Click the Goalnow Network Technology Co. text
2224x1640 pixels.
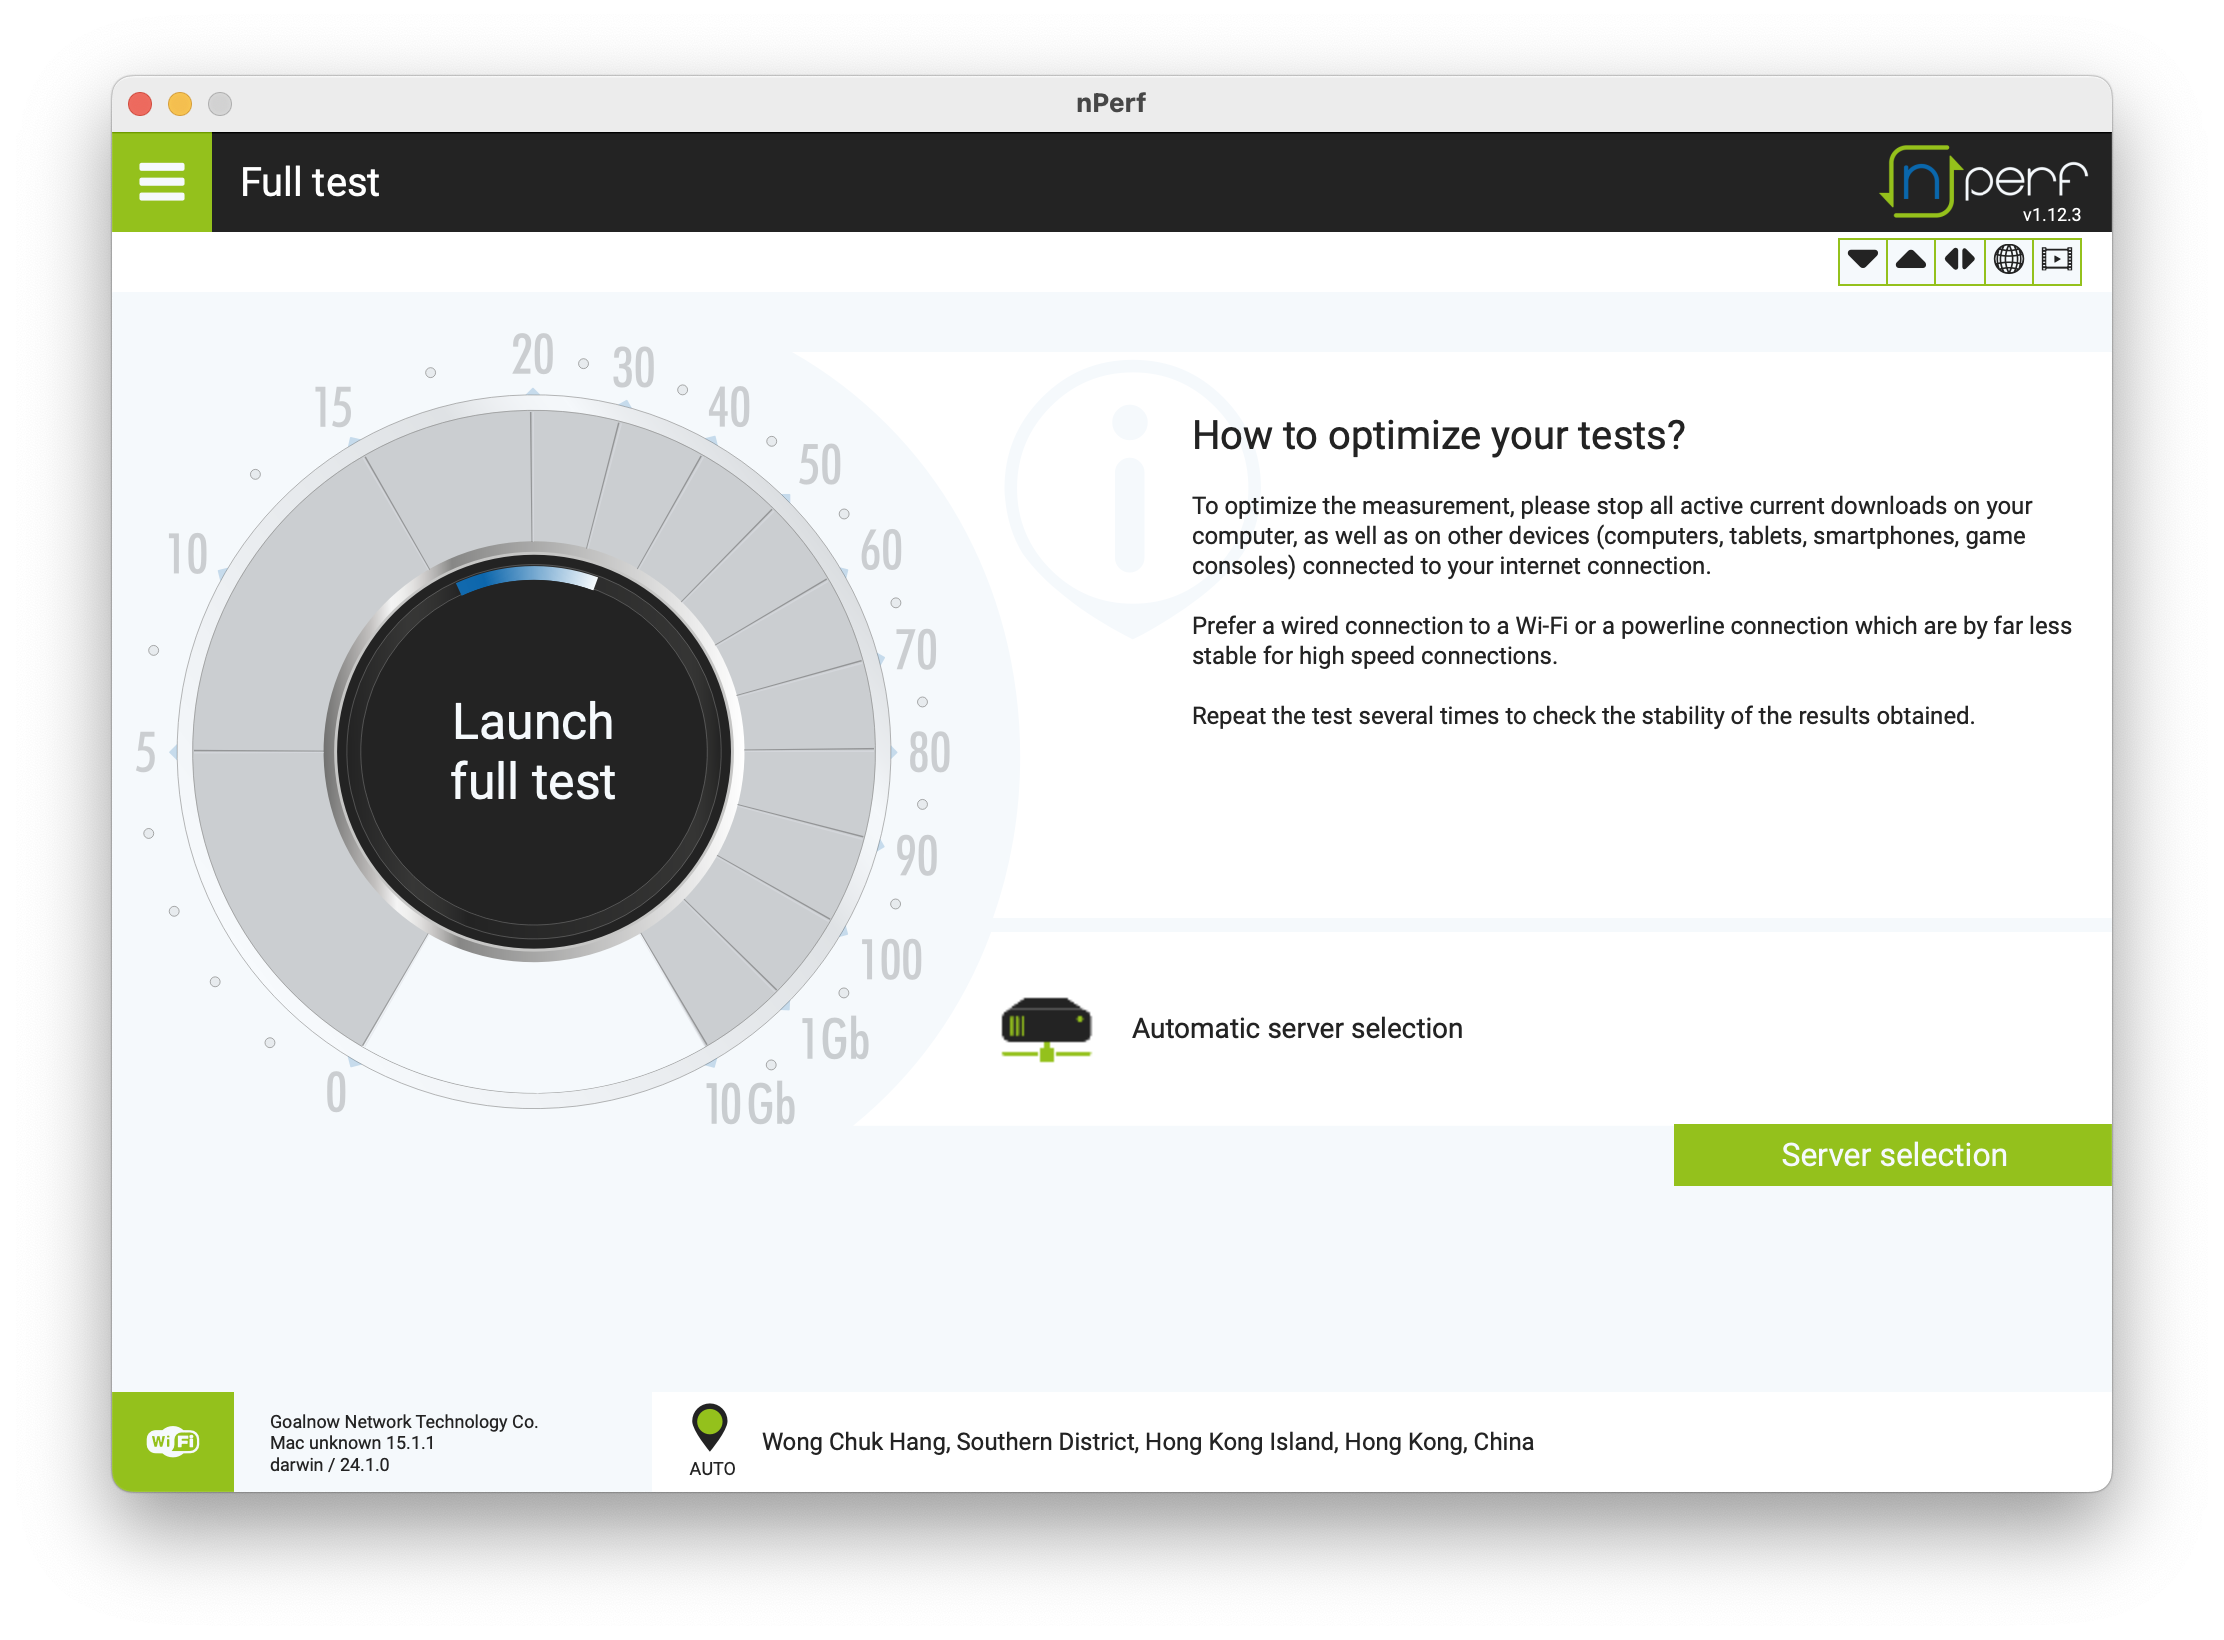[x=404, y=1421]
